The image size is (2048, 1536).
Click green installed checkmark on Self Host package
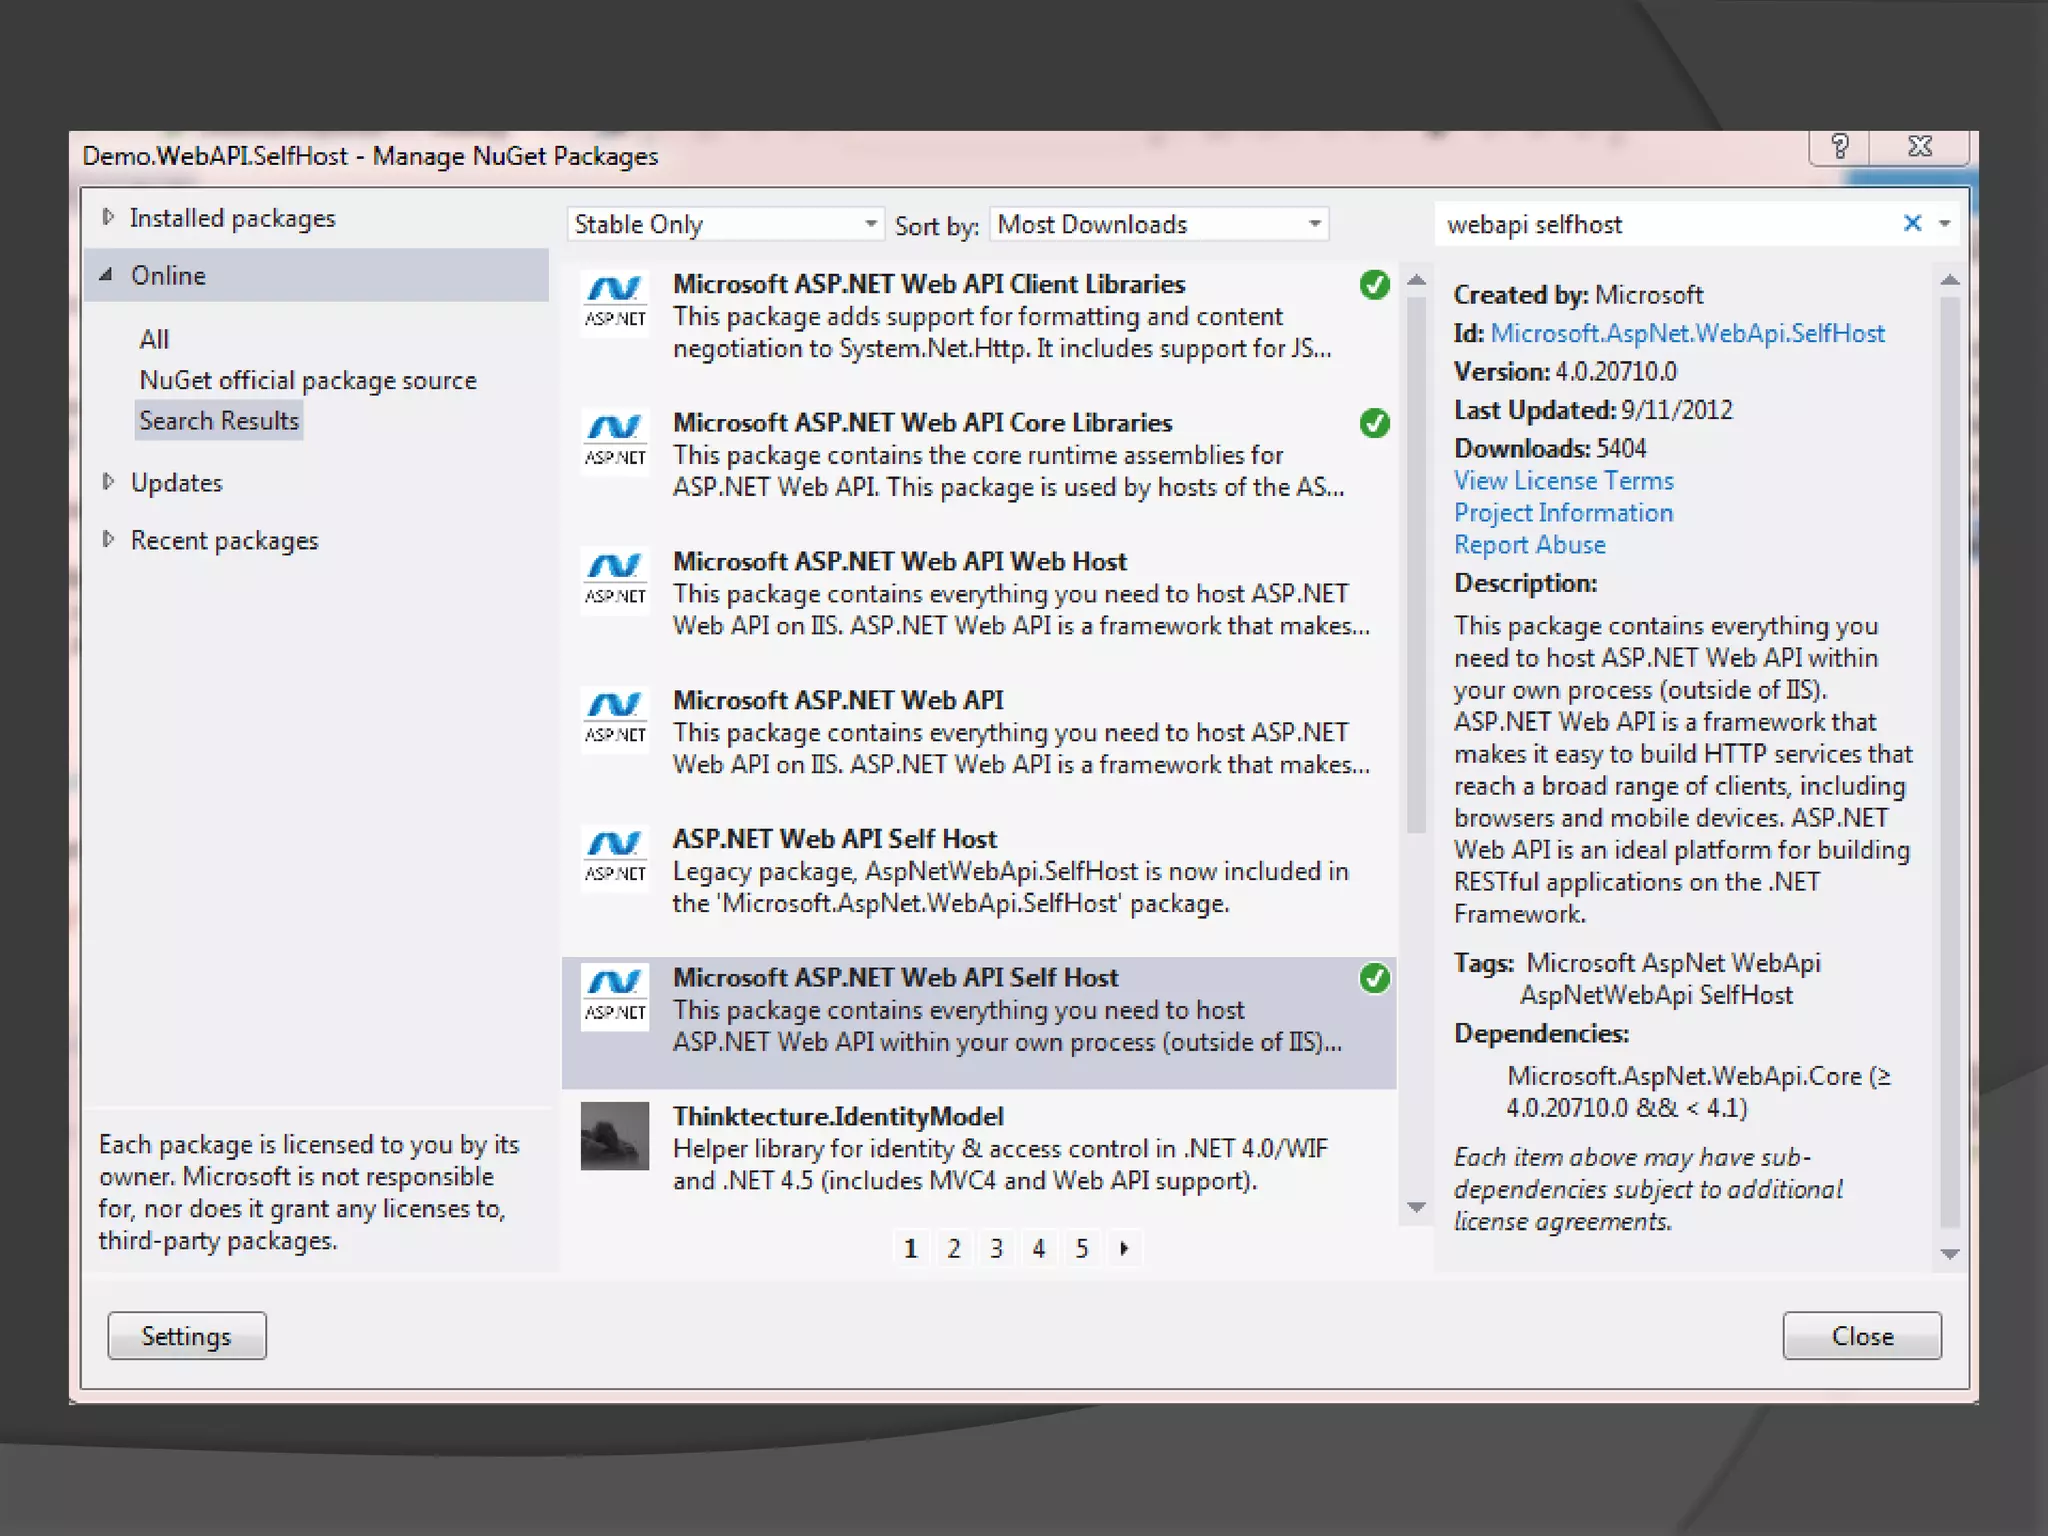pyautogui.click(x=1374, y=978)
